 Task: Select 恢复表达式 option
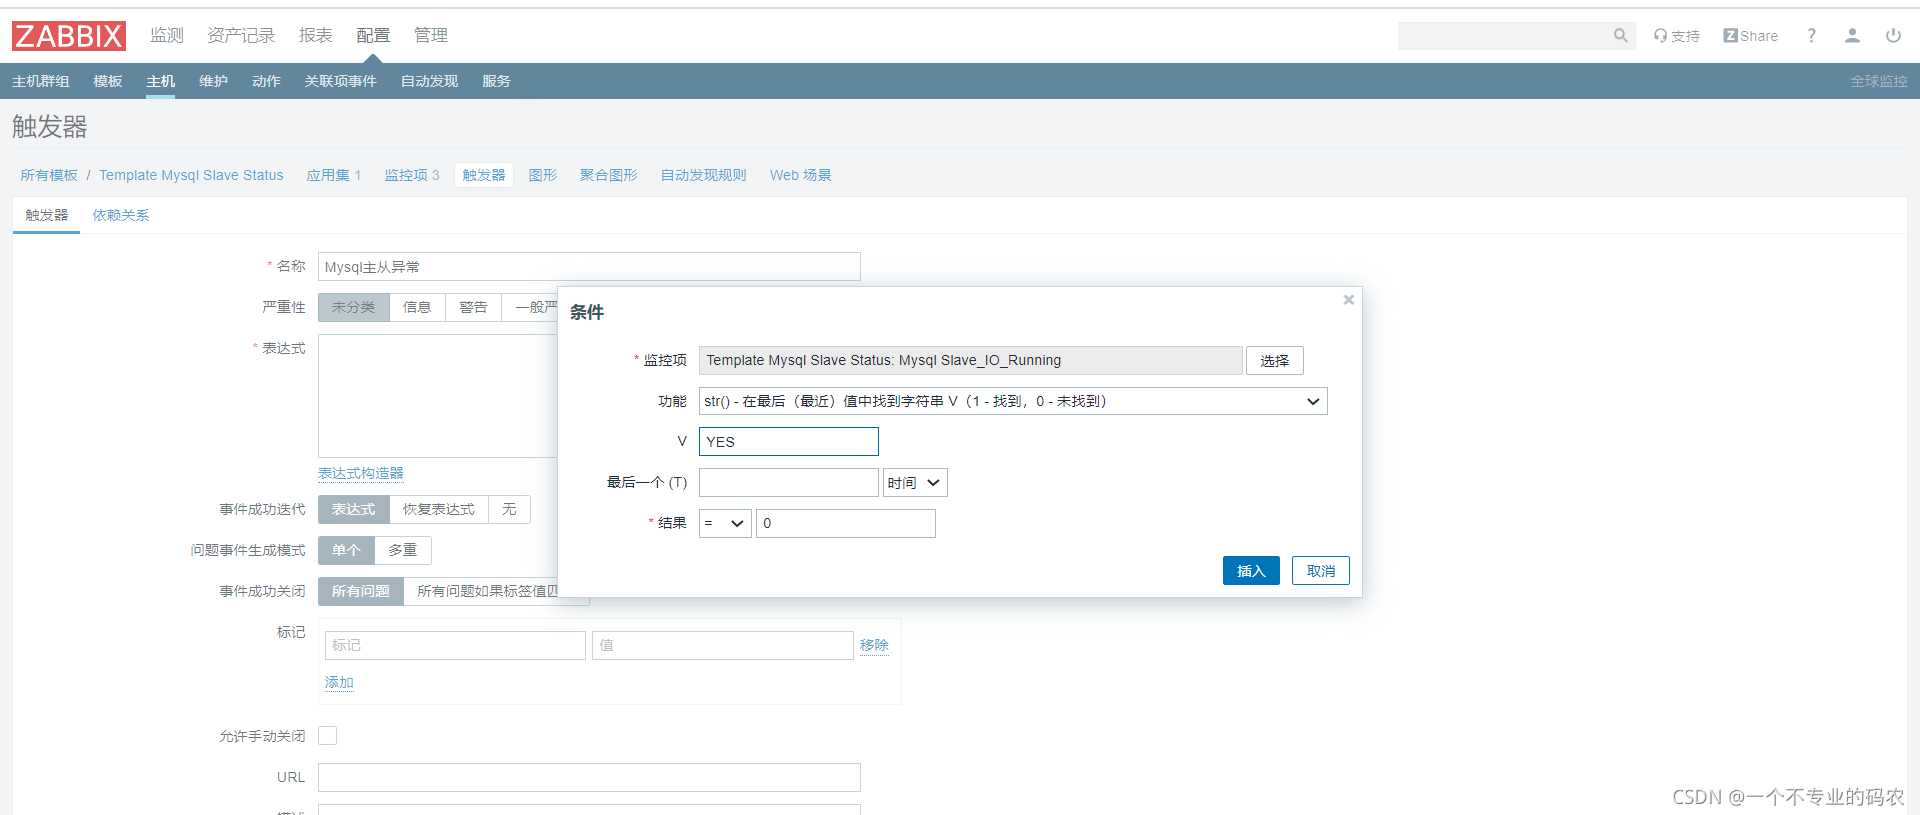[x=438, y=509]
